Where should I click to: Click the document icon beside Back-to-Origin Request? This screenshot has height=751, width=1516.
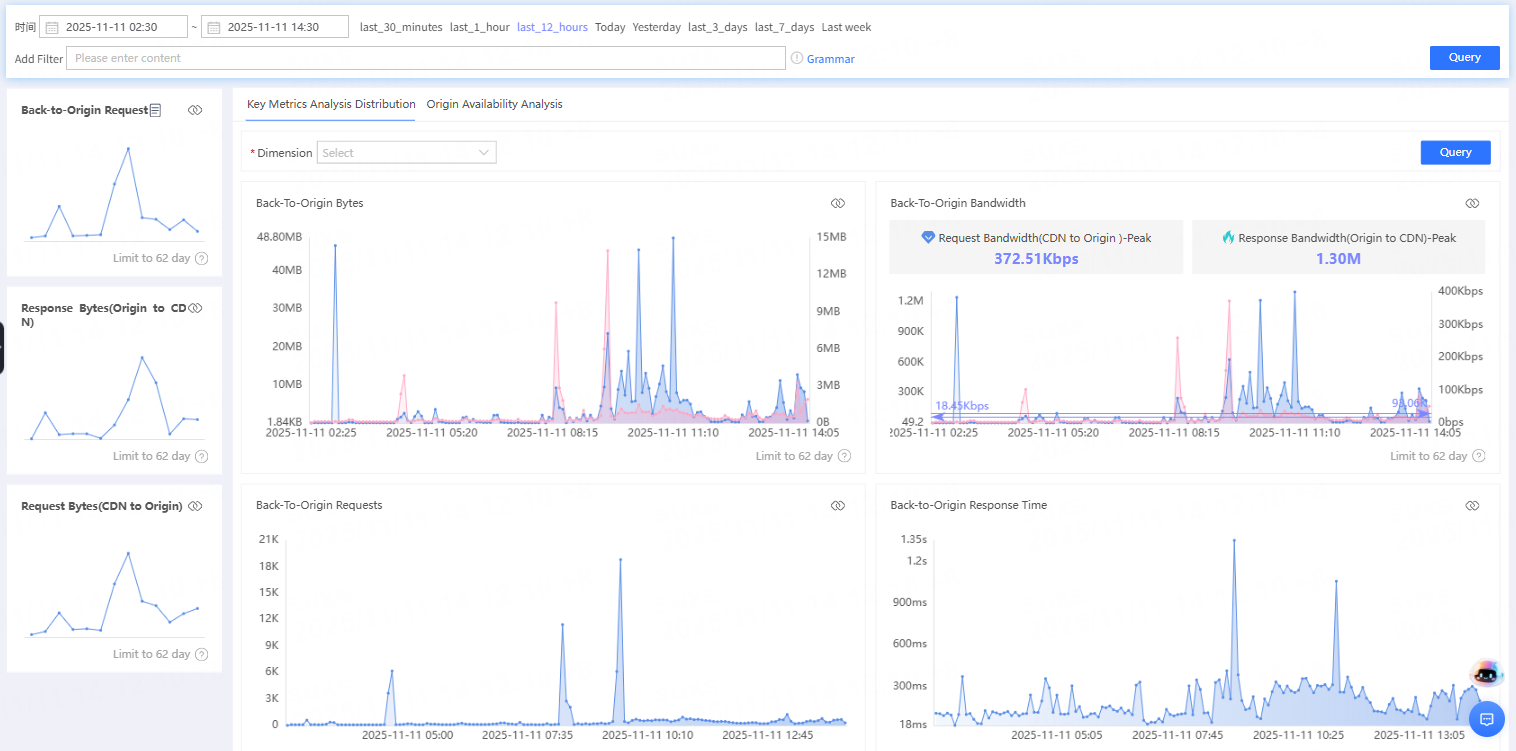[155, 110]
